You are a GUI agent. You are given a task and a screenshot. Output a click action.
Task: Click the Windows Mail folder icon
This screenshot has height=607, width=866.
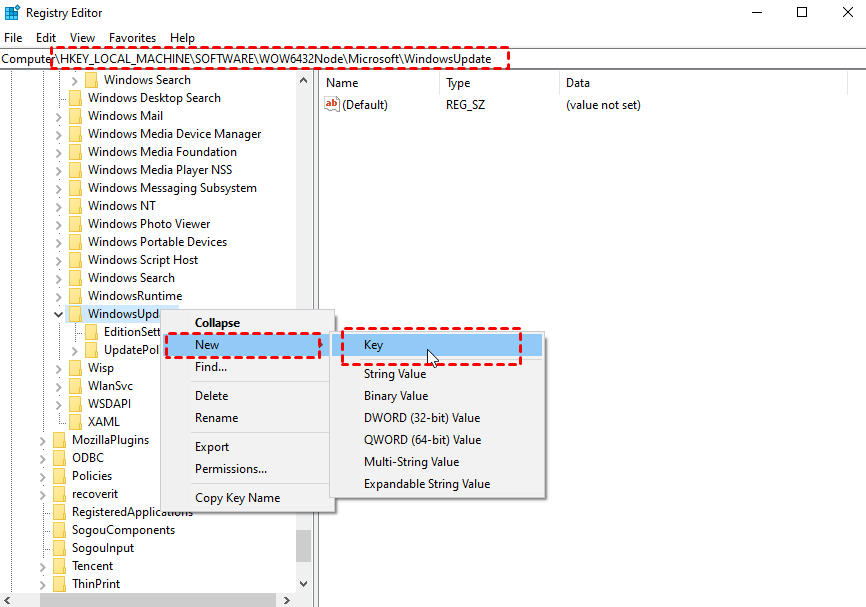click(x=75, y=116)
